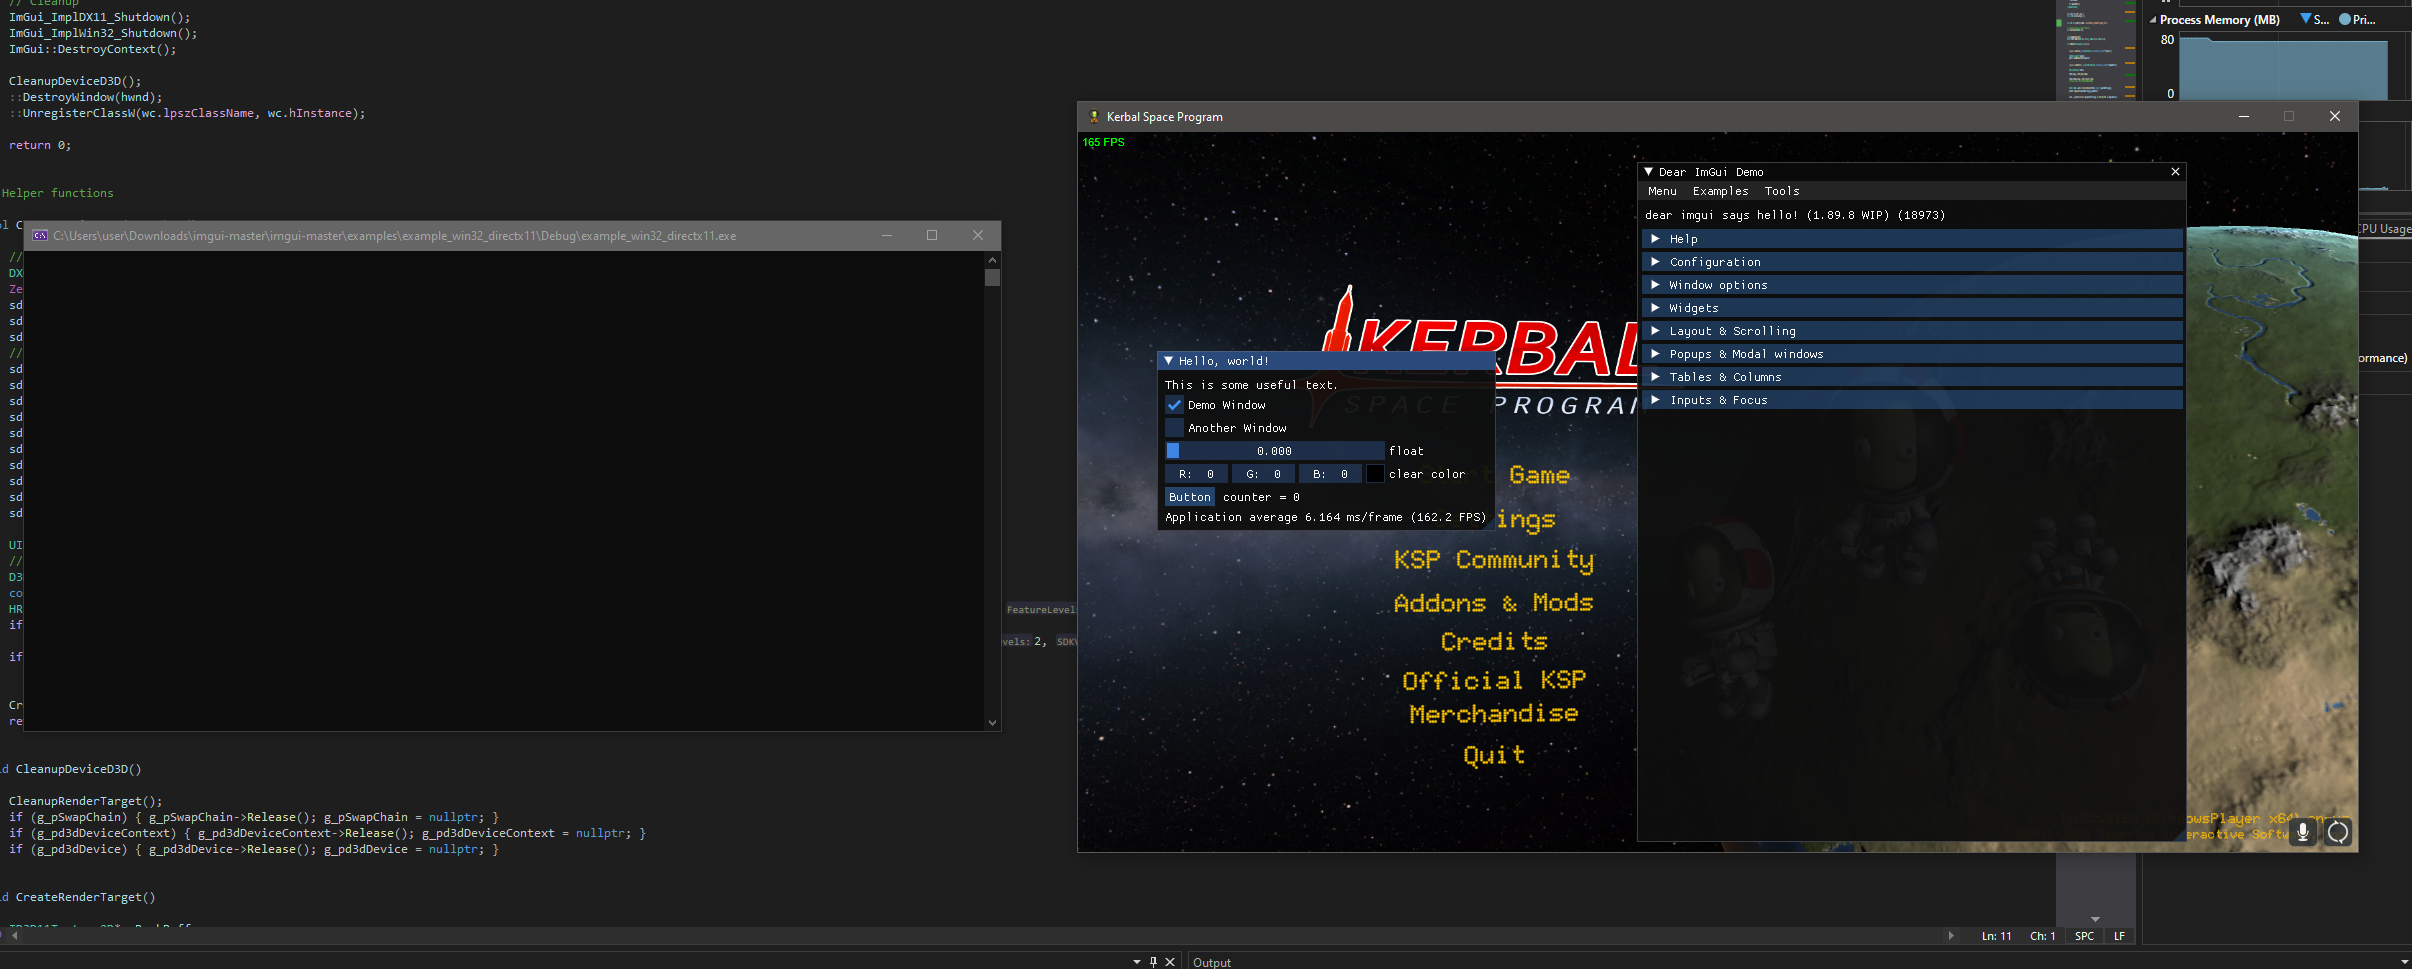The height and width of the screenshot is (969, 2412).
Task: Click the 165 FPS counter text
Action: [1103, 142]
